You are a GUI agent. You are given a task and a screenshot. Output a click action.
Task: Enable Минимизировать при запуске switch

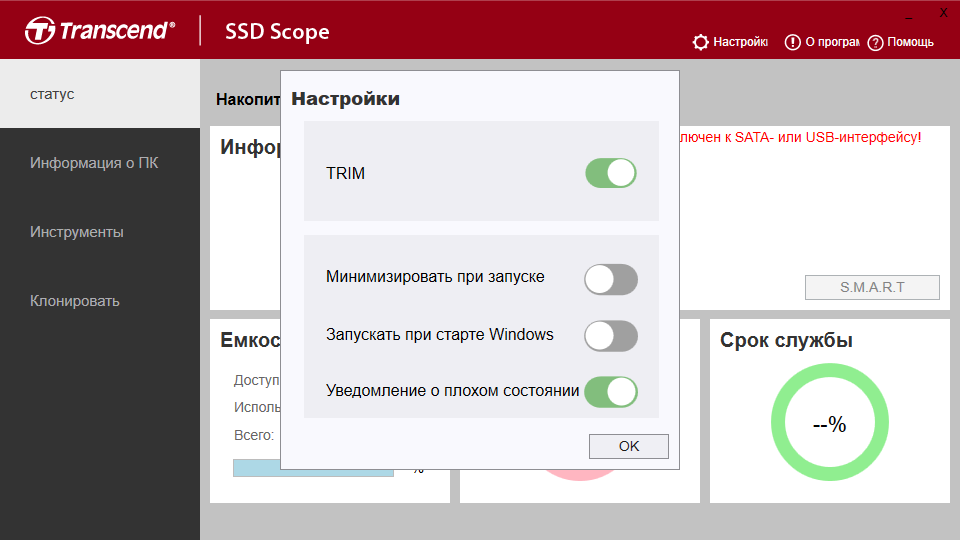(x=611, y=280)
